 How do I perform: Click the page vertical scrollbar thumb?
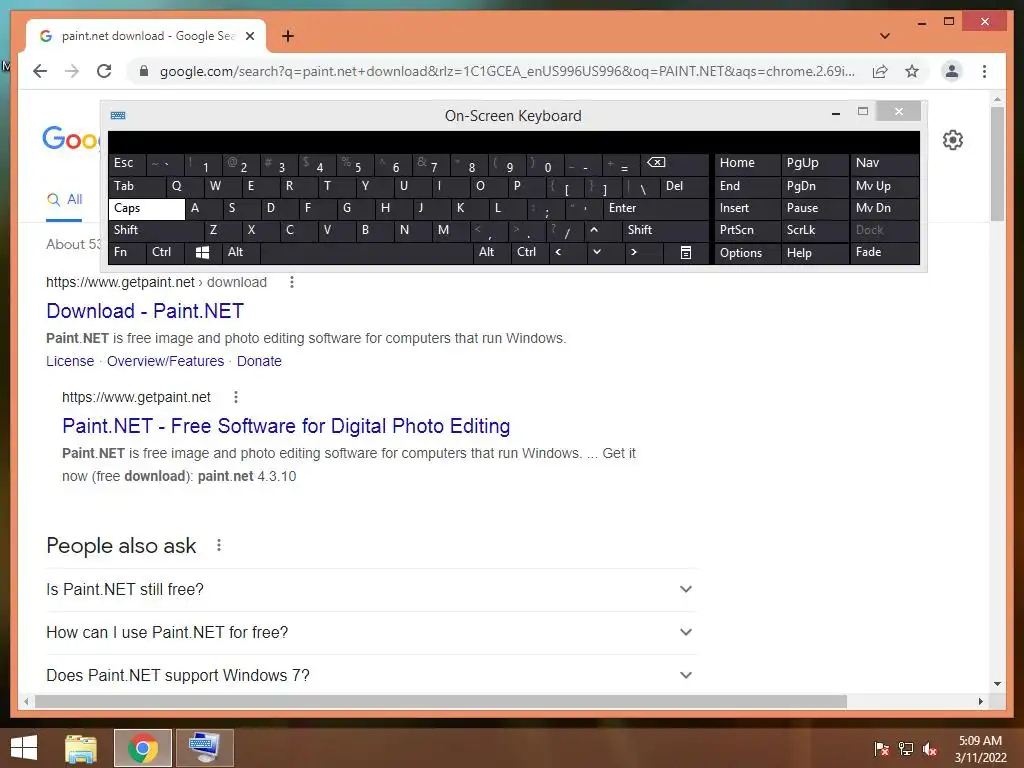997,163
